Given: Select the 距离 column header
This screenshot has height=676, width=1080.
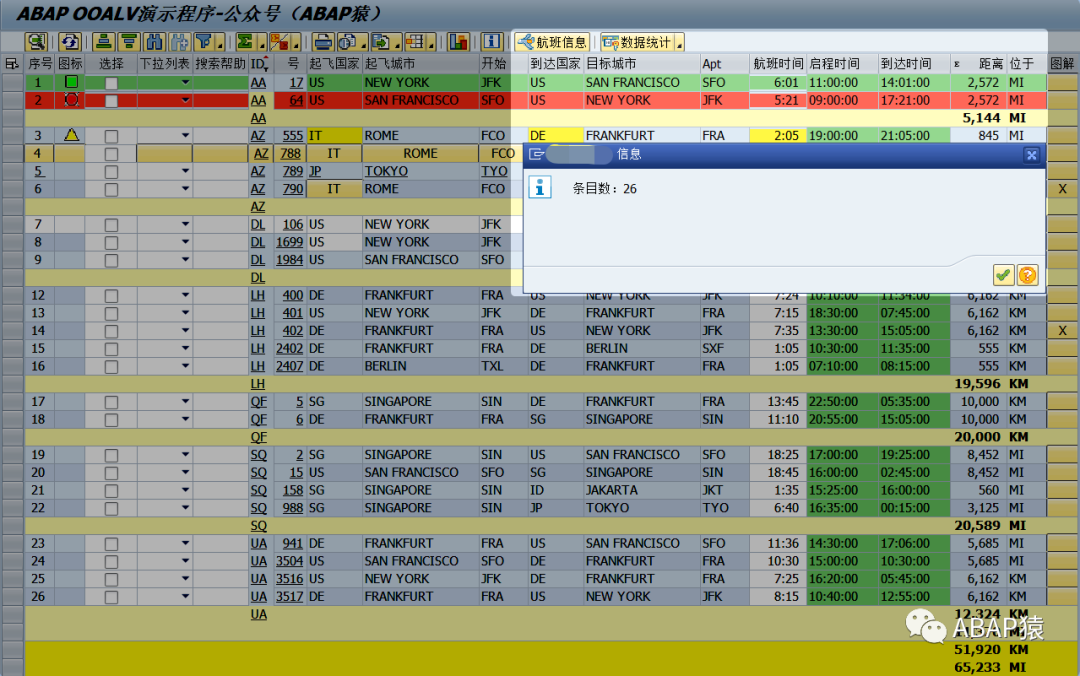Looking at the screenshot, I should (979, 63).
